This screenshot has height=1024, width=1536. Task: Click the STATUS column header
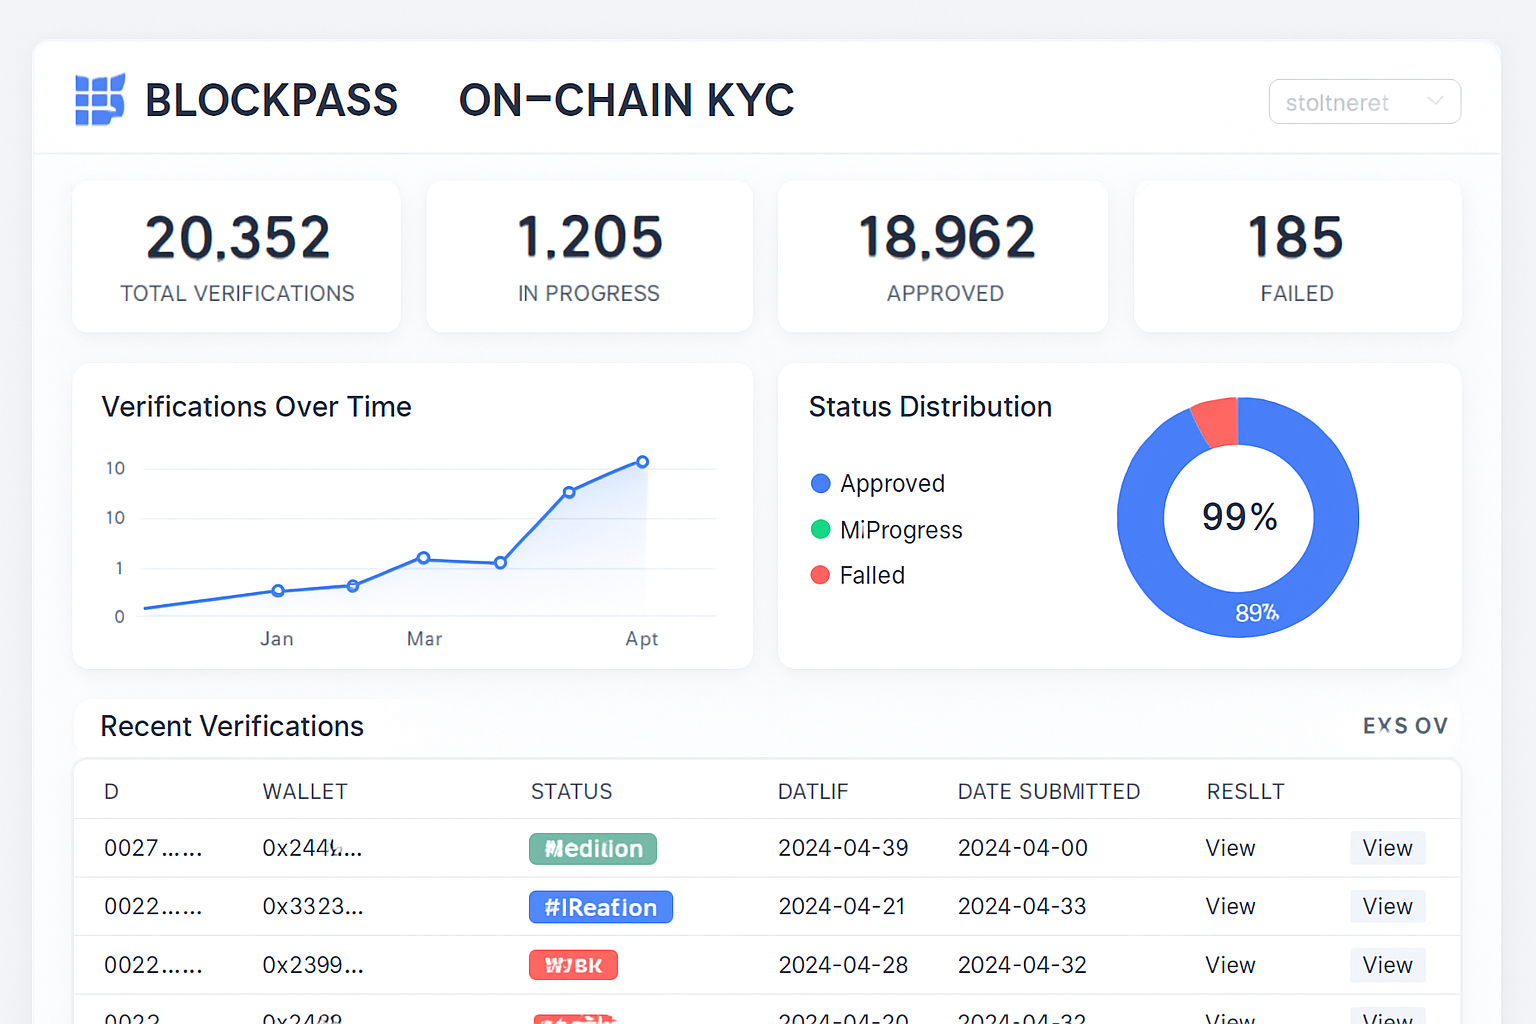pos(571,791)
